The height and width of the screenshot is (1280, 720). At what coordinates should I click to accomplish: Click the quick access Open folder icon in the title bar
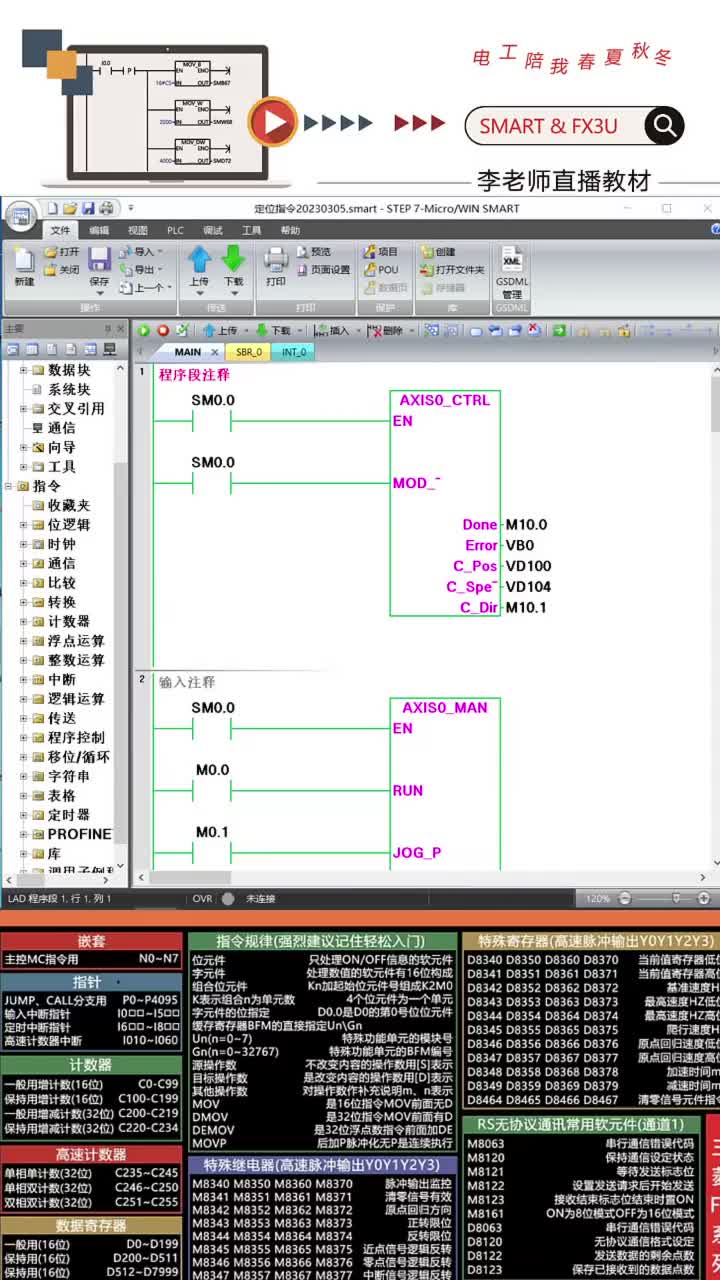click(70, 209)
